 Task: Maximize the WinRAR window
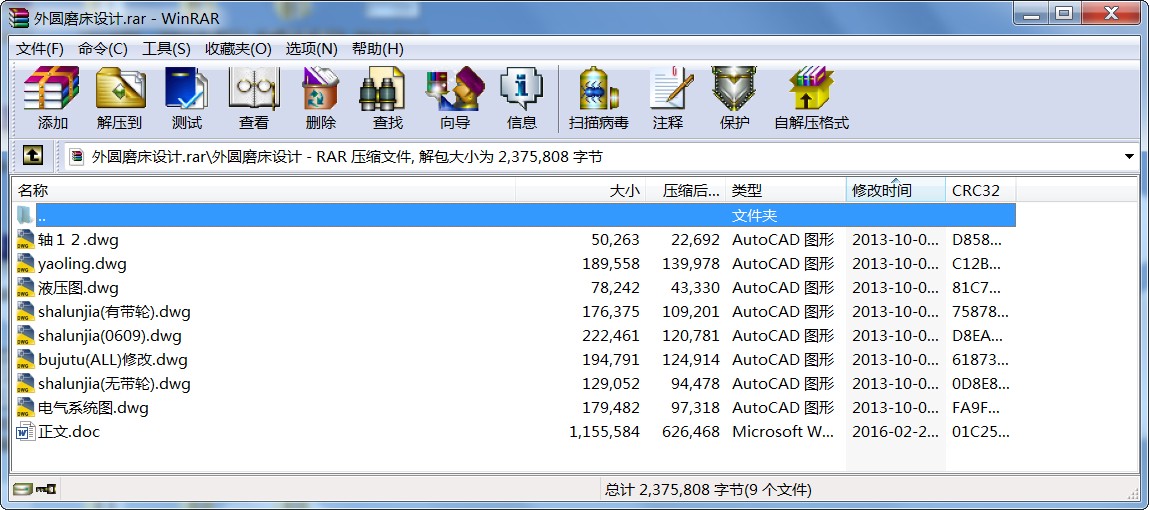tap(1065, 13)
